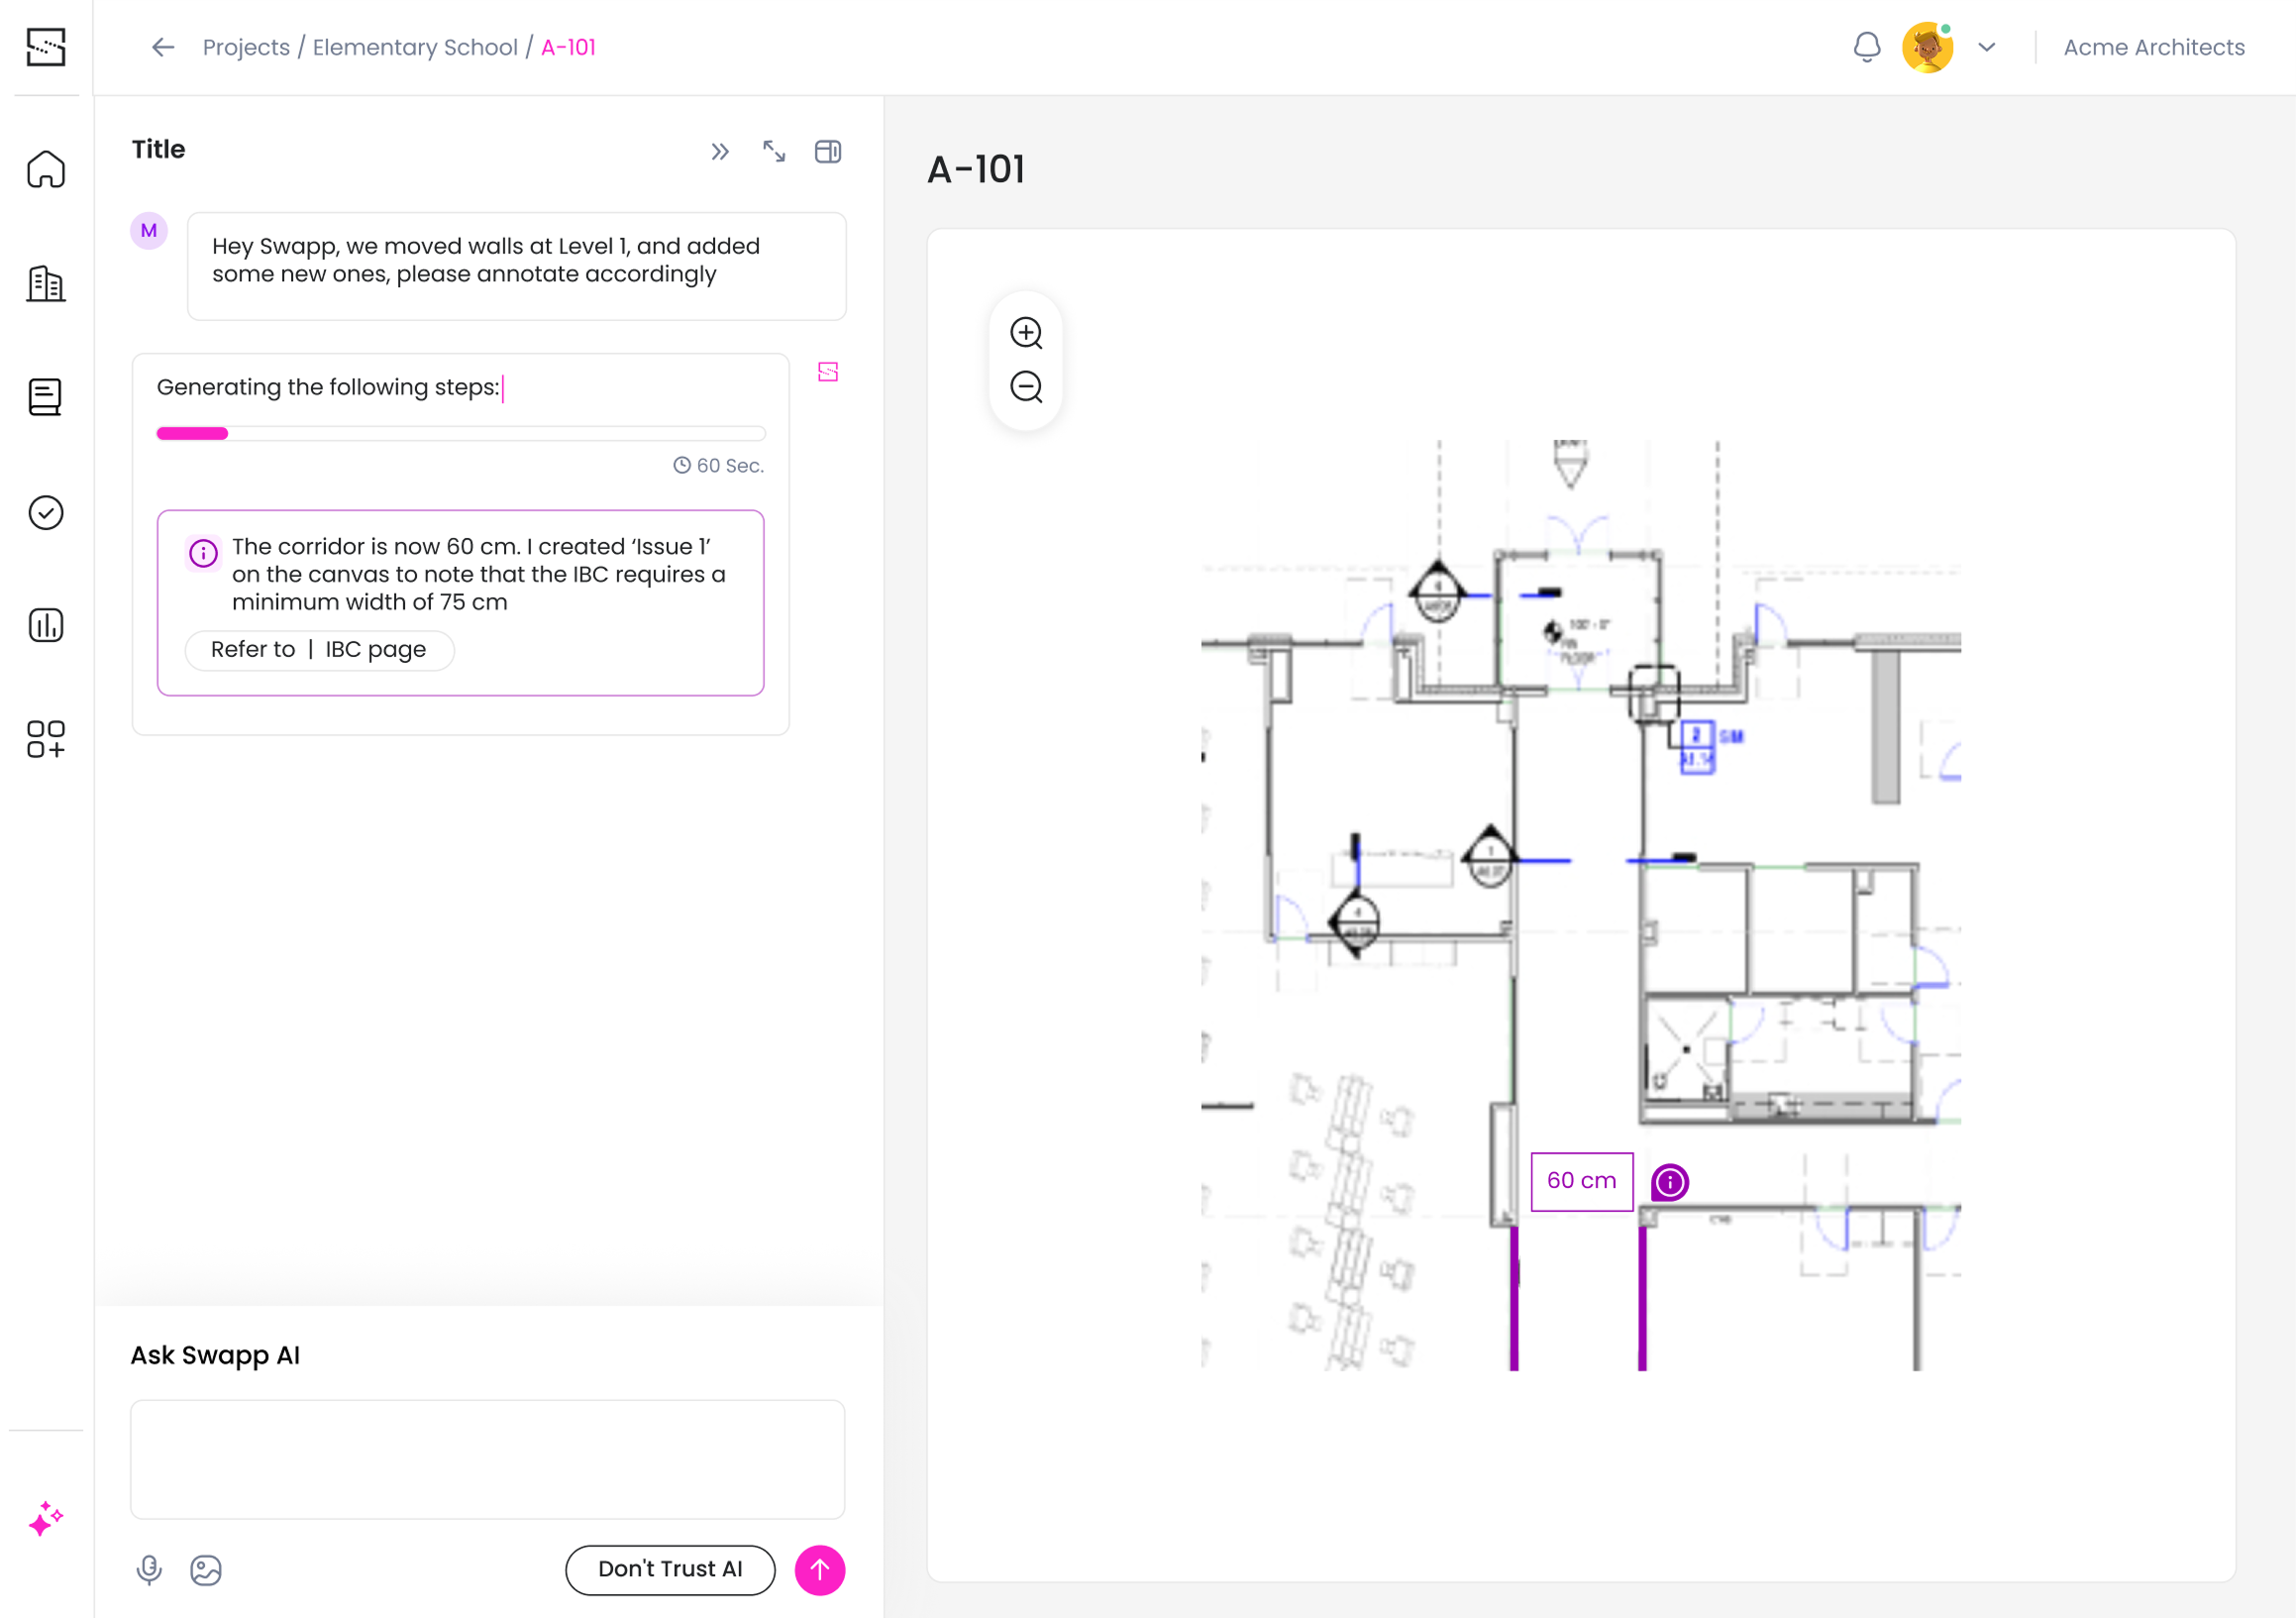Click the Ask Swapp AI text field
The width and height of the screenshot is (2296, 1618).
click(488, 1459)
